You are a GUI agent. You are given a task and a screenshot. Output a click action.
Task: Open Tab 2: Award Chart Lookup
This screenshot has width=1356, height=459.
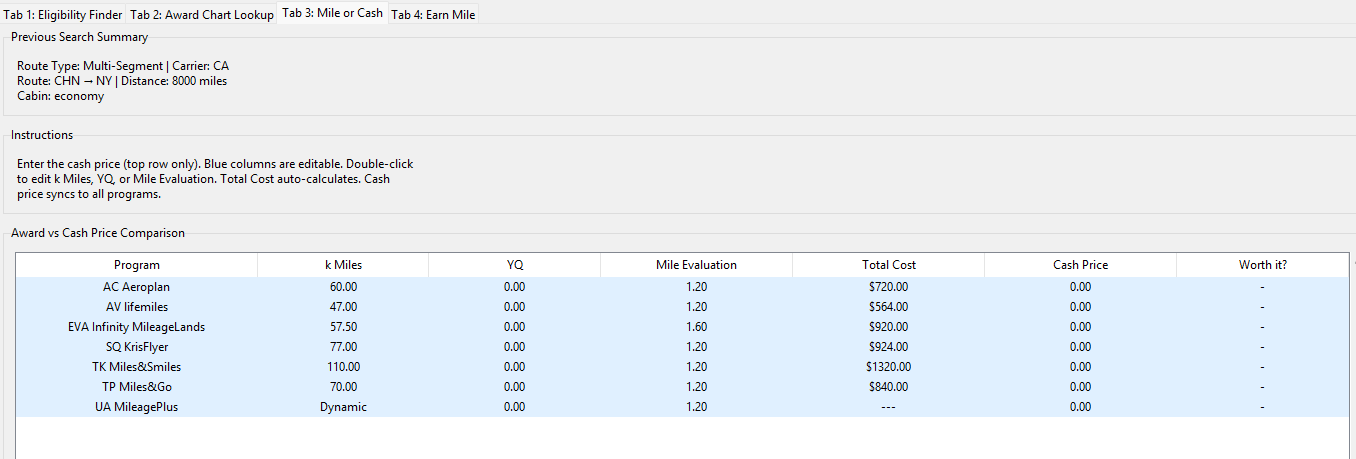202,15
